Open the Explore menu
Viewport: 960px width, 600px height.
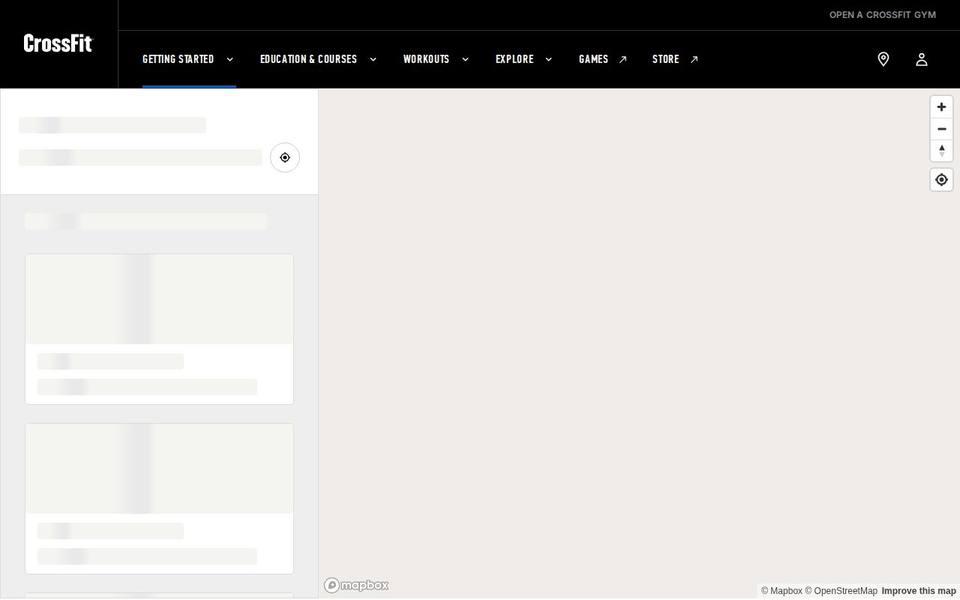[514, 59]
